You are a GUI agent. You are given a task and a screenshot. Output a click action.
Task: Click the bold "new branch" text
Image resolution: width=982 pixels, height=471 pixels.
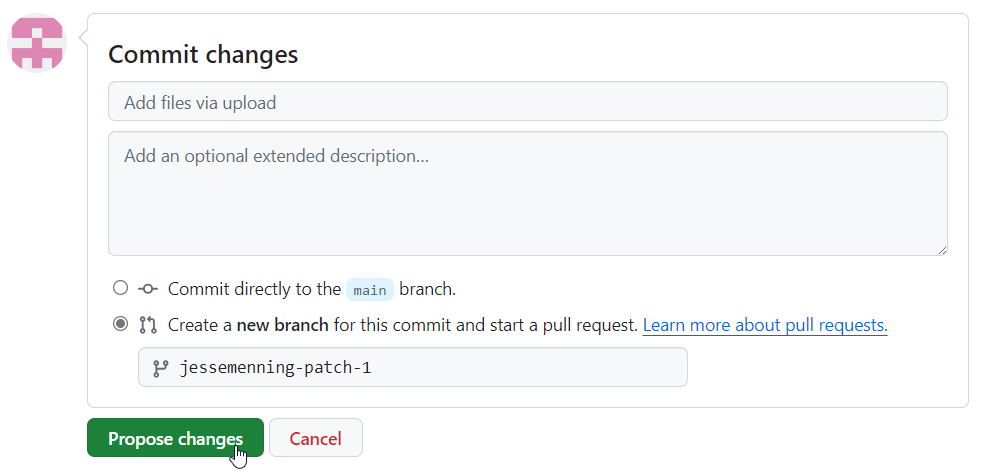283,325
